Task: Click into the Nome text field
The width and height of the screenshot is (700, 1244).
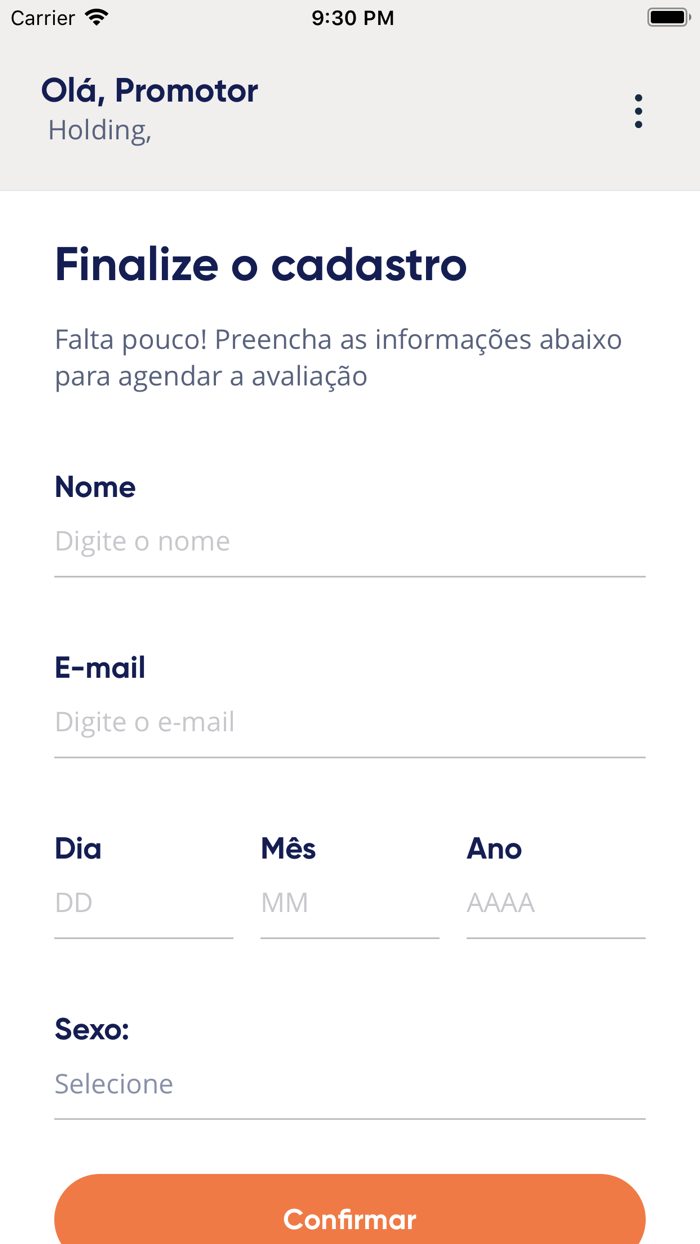Action: (x=350, y=541)
